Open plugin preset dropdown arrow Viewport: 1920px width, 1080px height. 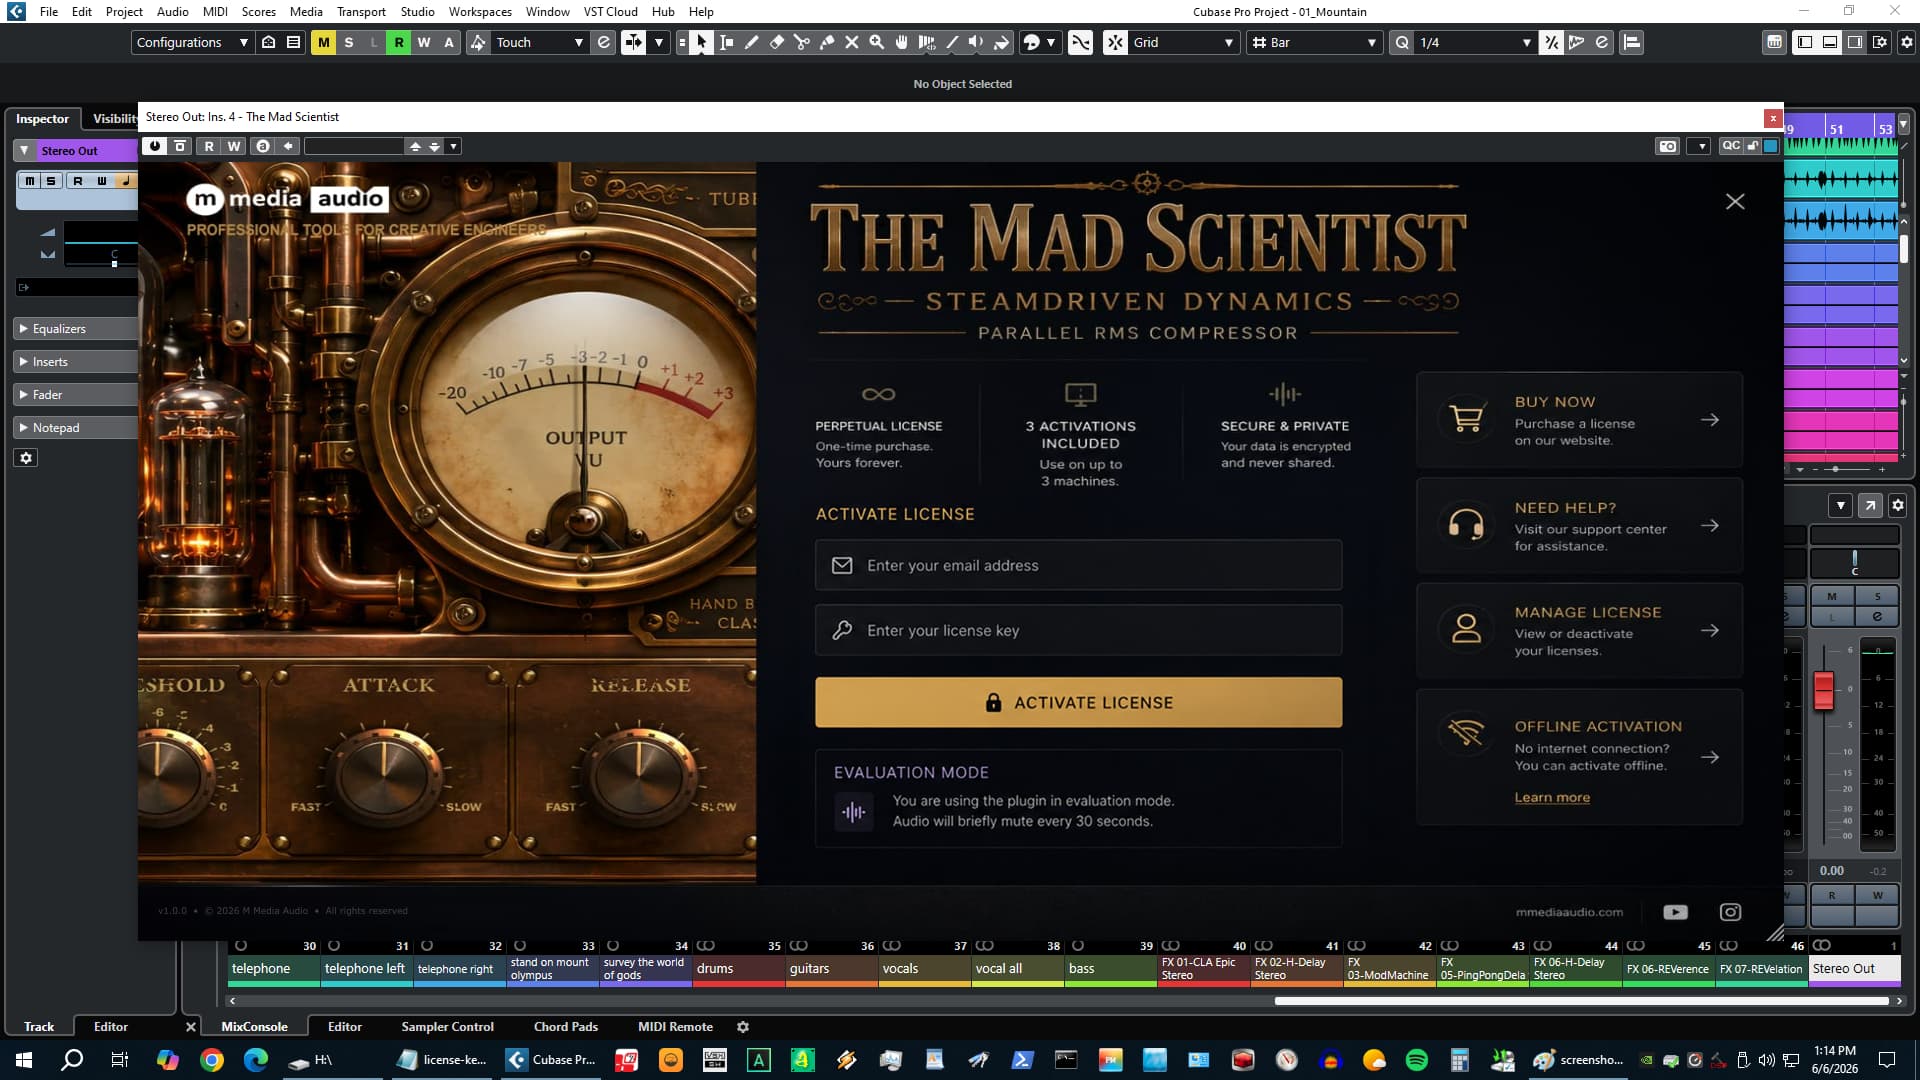(453, 146)
